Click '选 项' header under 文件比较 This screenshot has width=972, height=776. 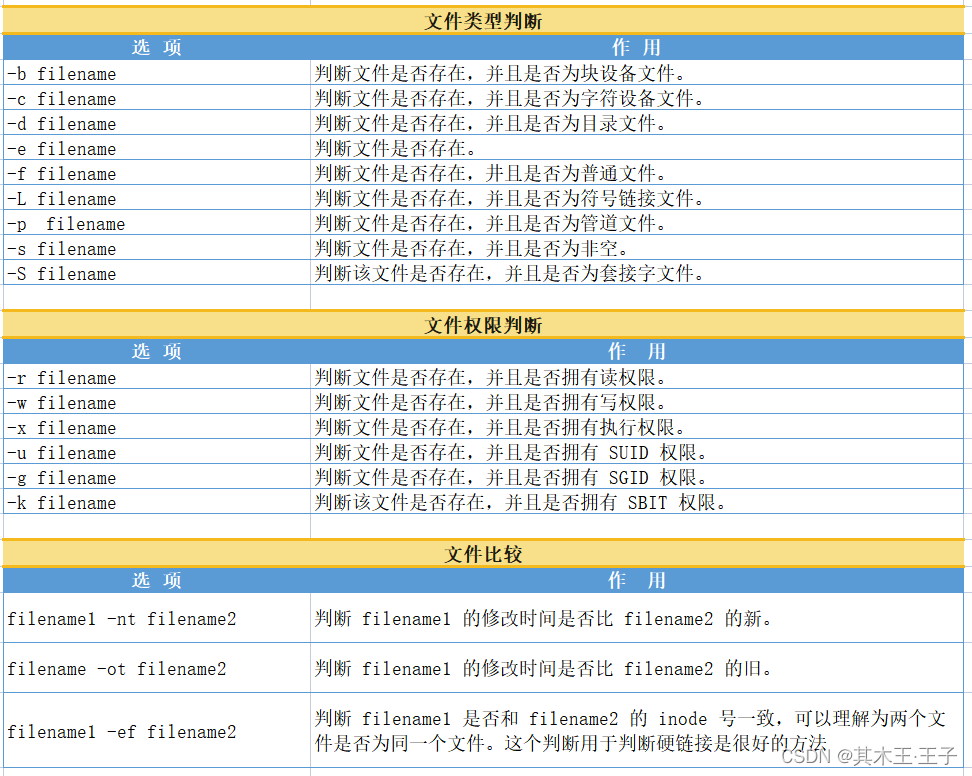click(x=157, y=580)
